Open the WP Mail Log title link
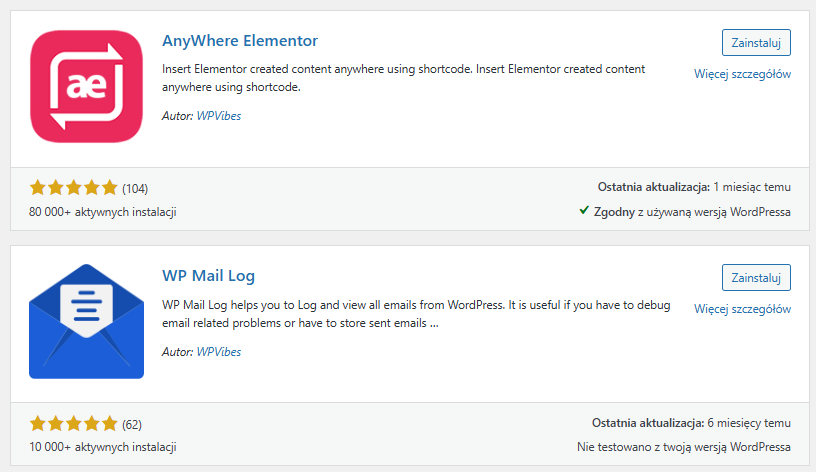 [208, 276]
